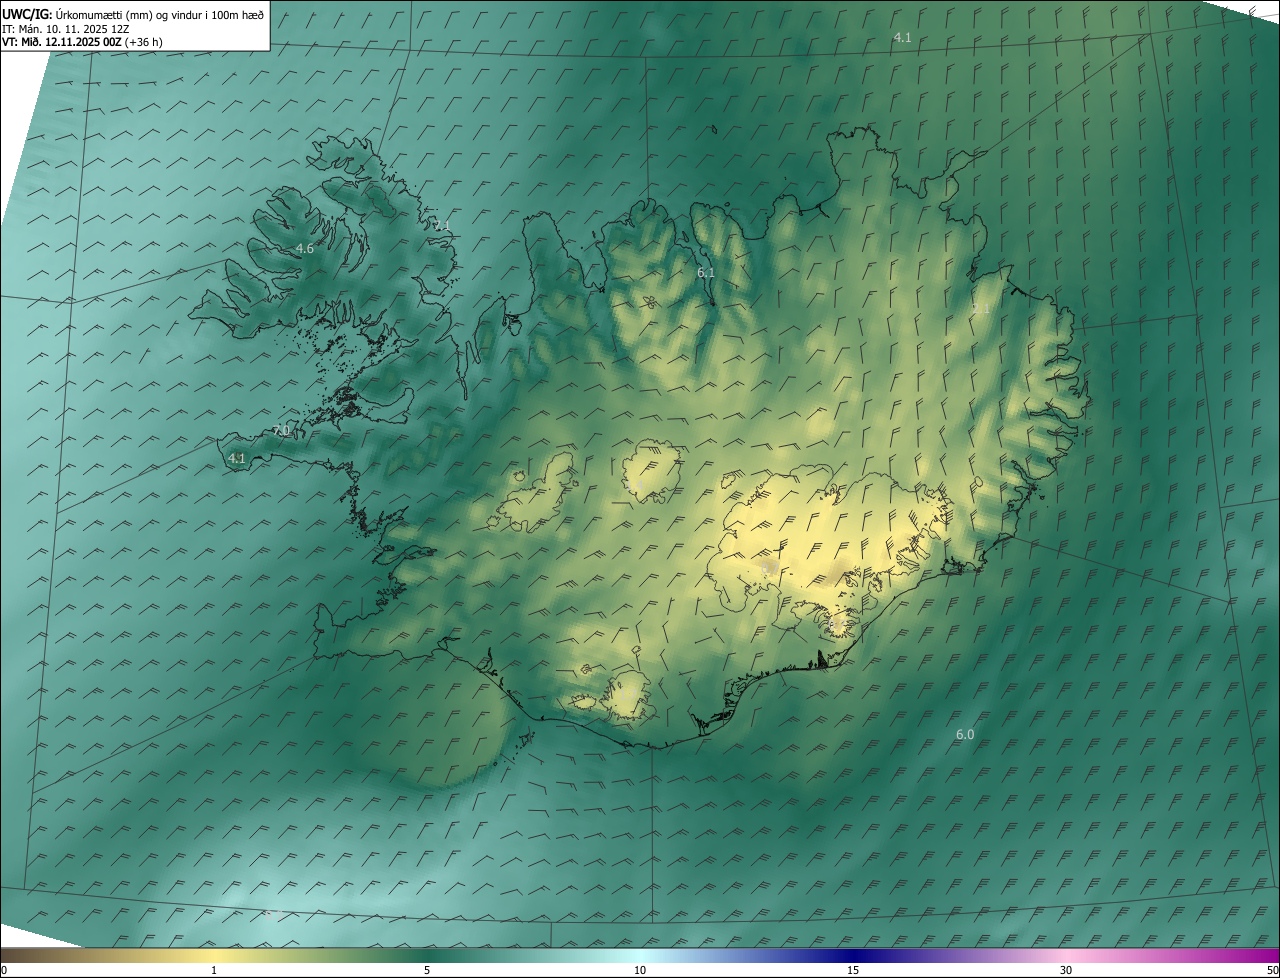Viewport: 1280px width, 978px height.
Task: Click the '7.0' value label on the map
Action: click(x=281, y=431)
